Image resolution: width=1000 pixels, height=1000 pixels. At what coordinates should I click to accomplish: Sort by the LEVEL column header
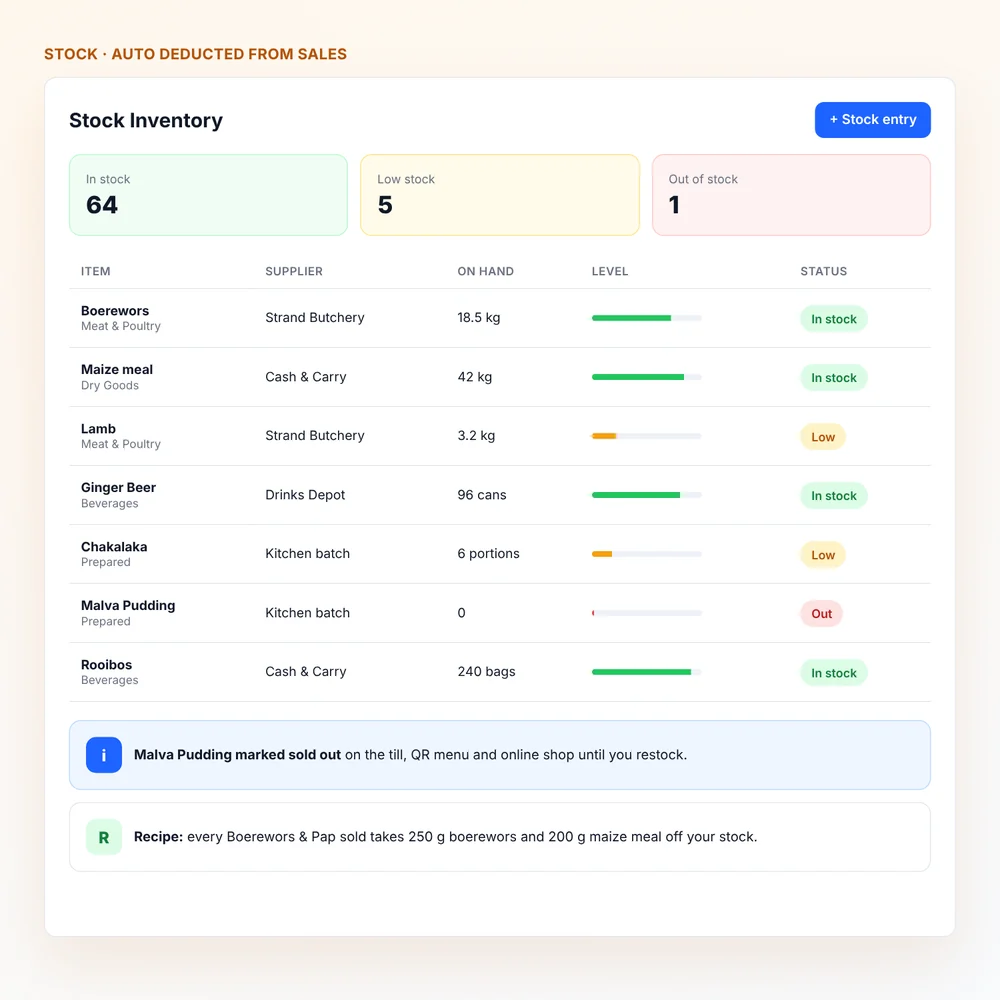tap(610, 271)
